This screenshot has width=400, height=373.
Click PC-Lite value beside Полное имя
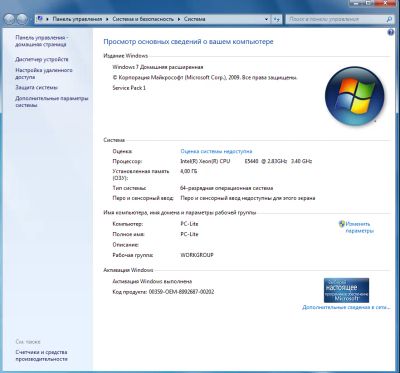[189, 234]
